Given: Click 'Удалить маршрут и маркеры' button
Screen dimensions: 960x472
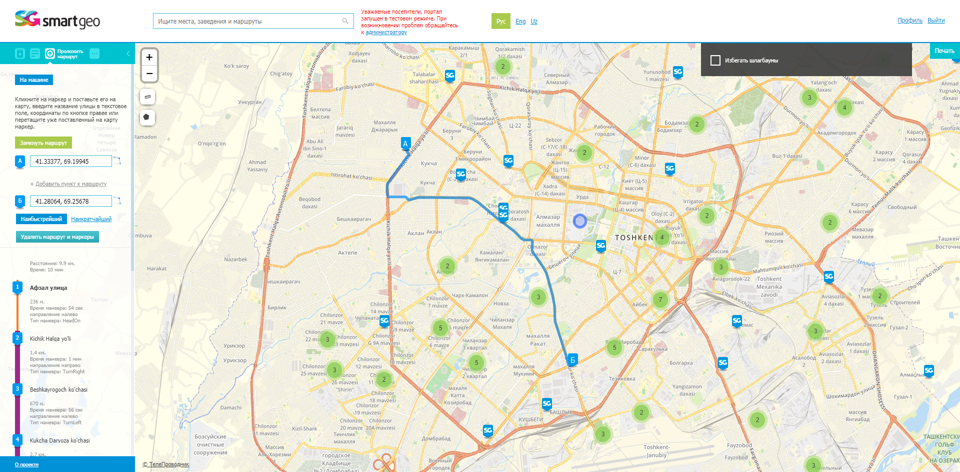Looking at the screenshot, I should [x=57, y=237].
